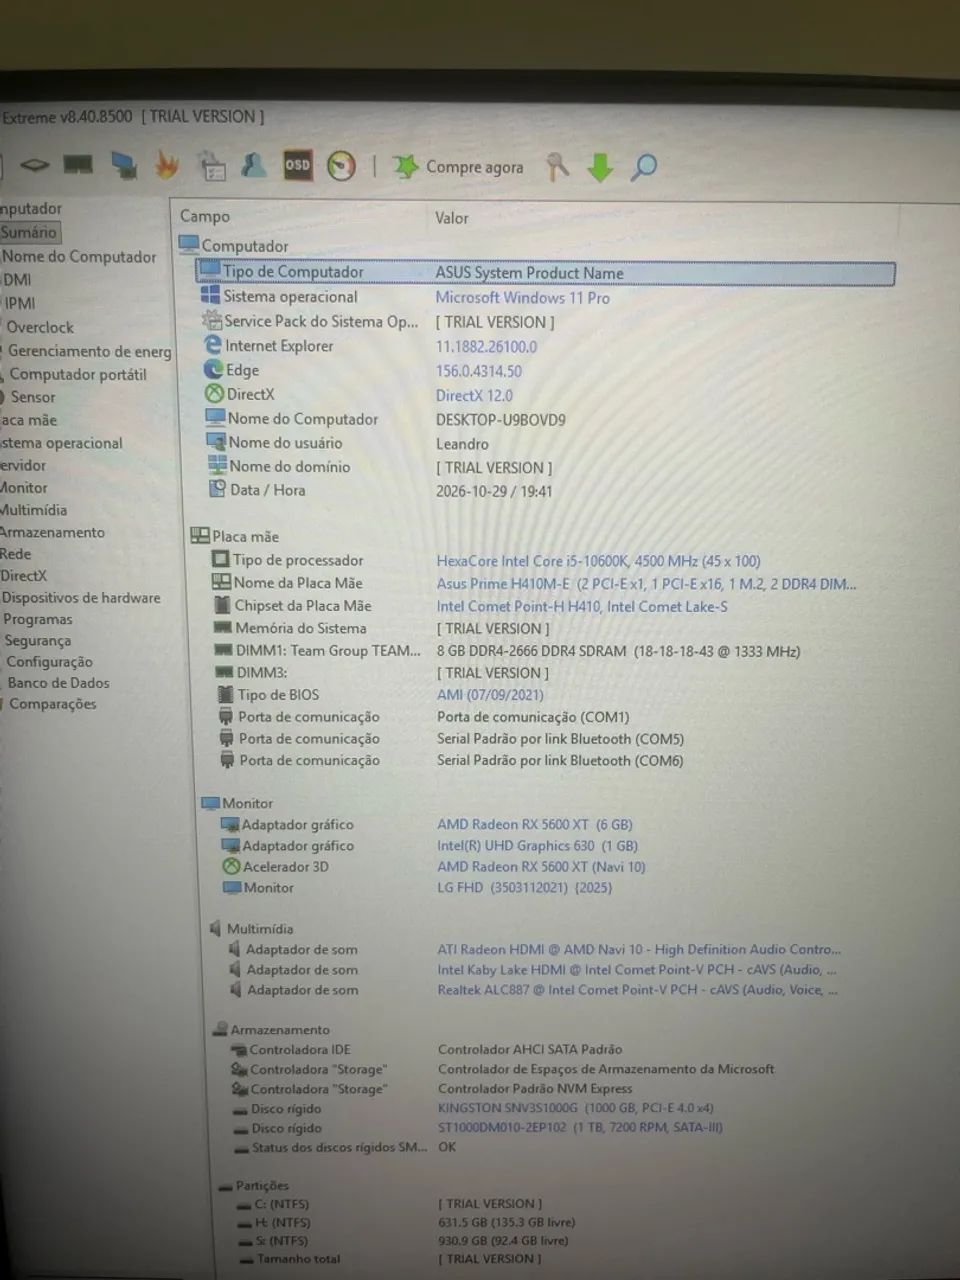Open the memory module benchmark toolbar icon
The height and width of the screenshot is (1280, 960).
78,164
